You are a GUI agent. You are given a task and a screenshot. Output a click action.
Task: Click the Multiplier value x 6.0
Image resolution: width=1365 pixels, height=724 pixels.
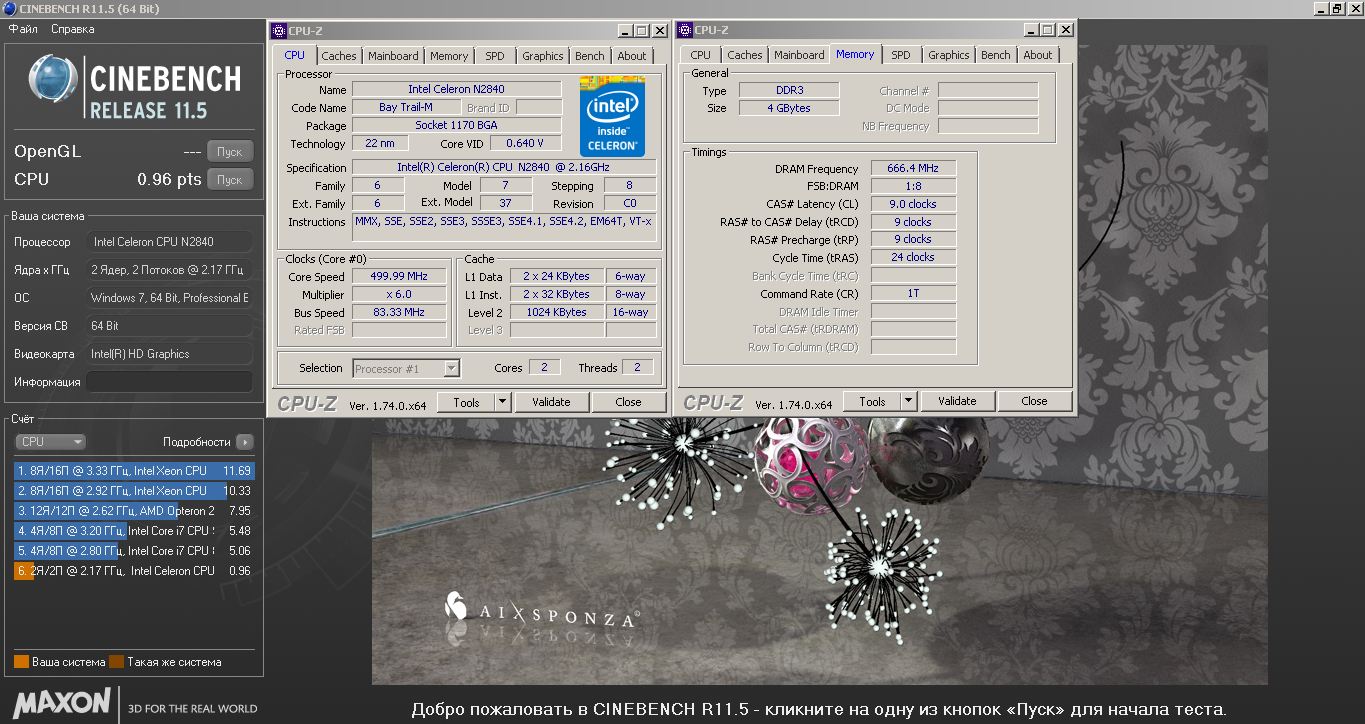[399, 295]
